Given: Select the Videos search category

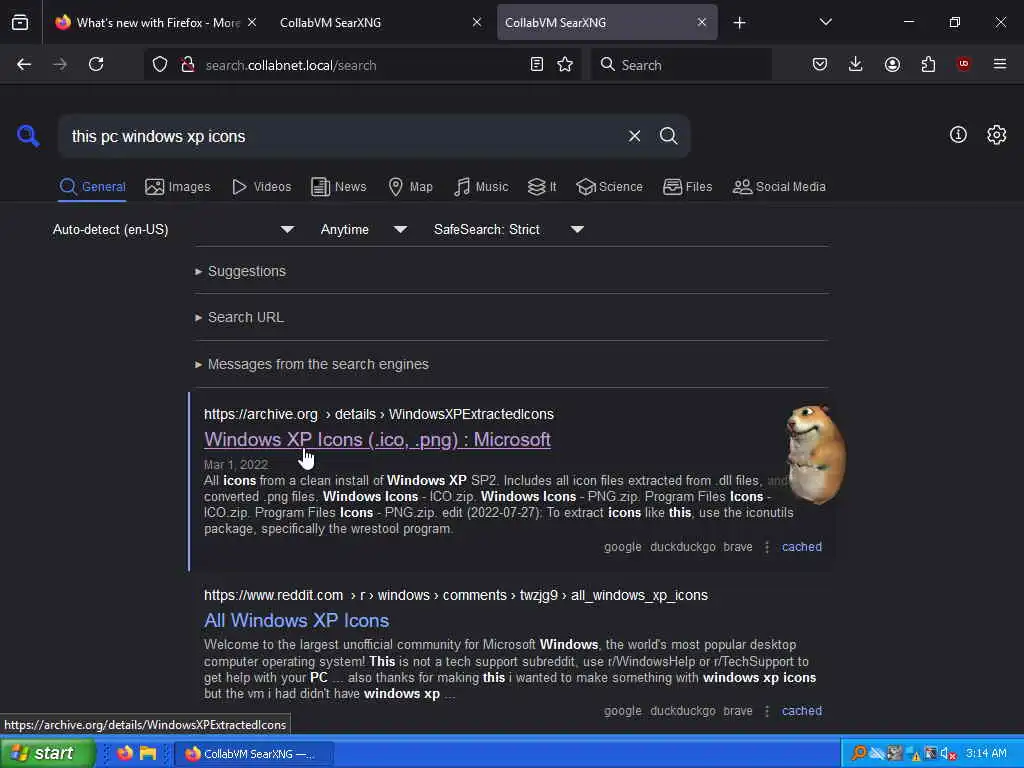Looking at the screenshot, I should [261, 187].
